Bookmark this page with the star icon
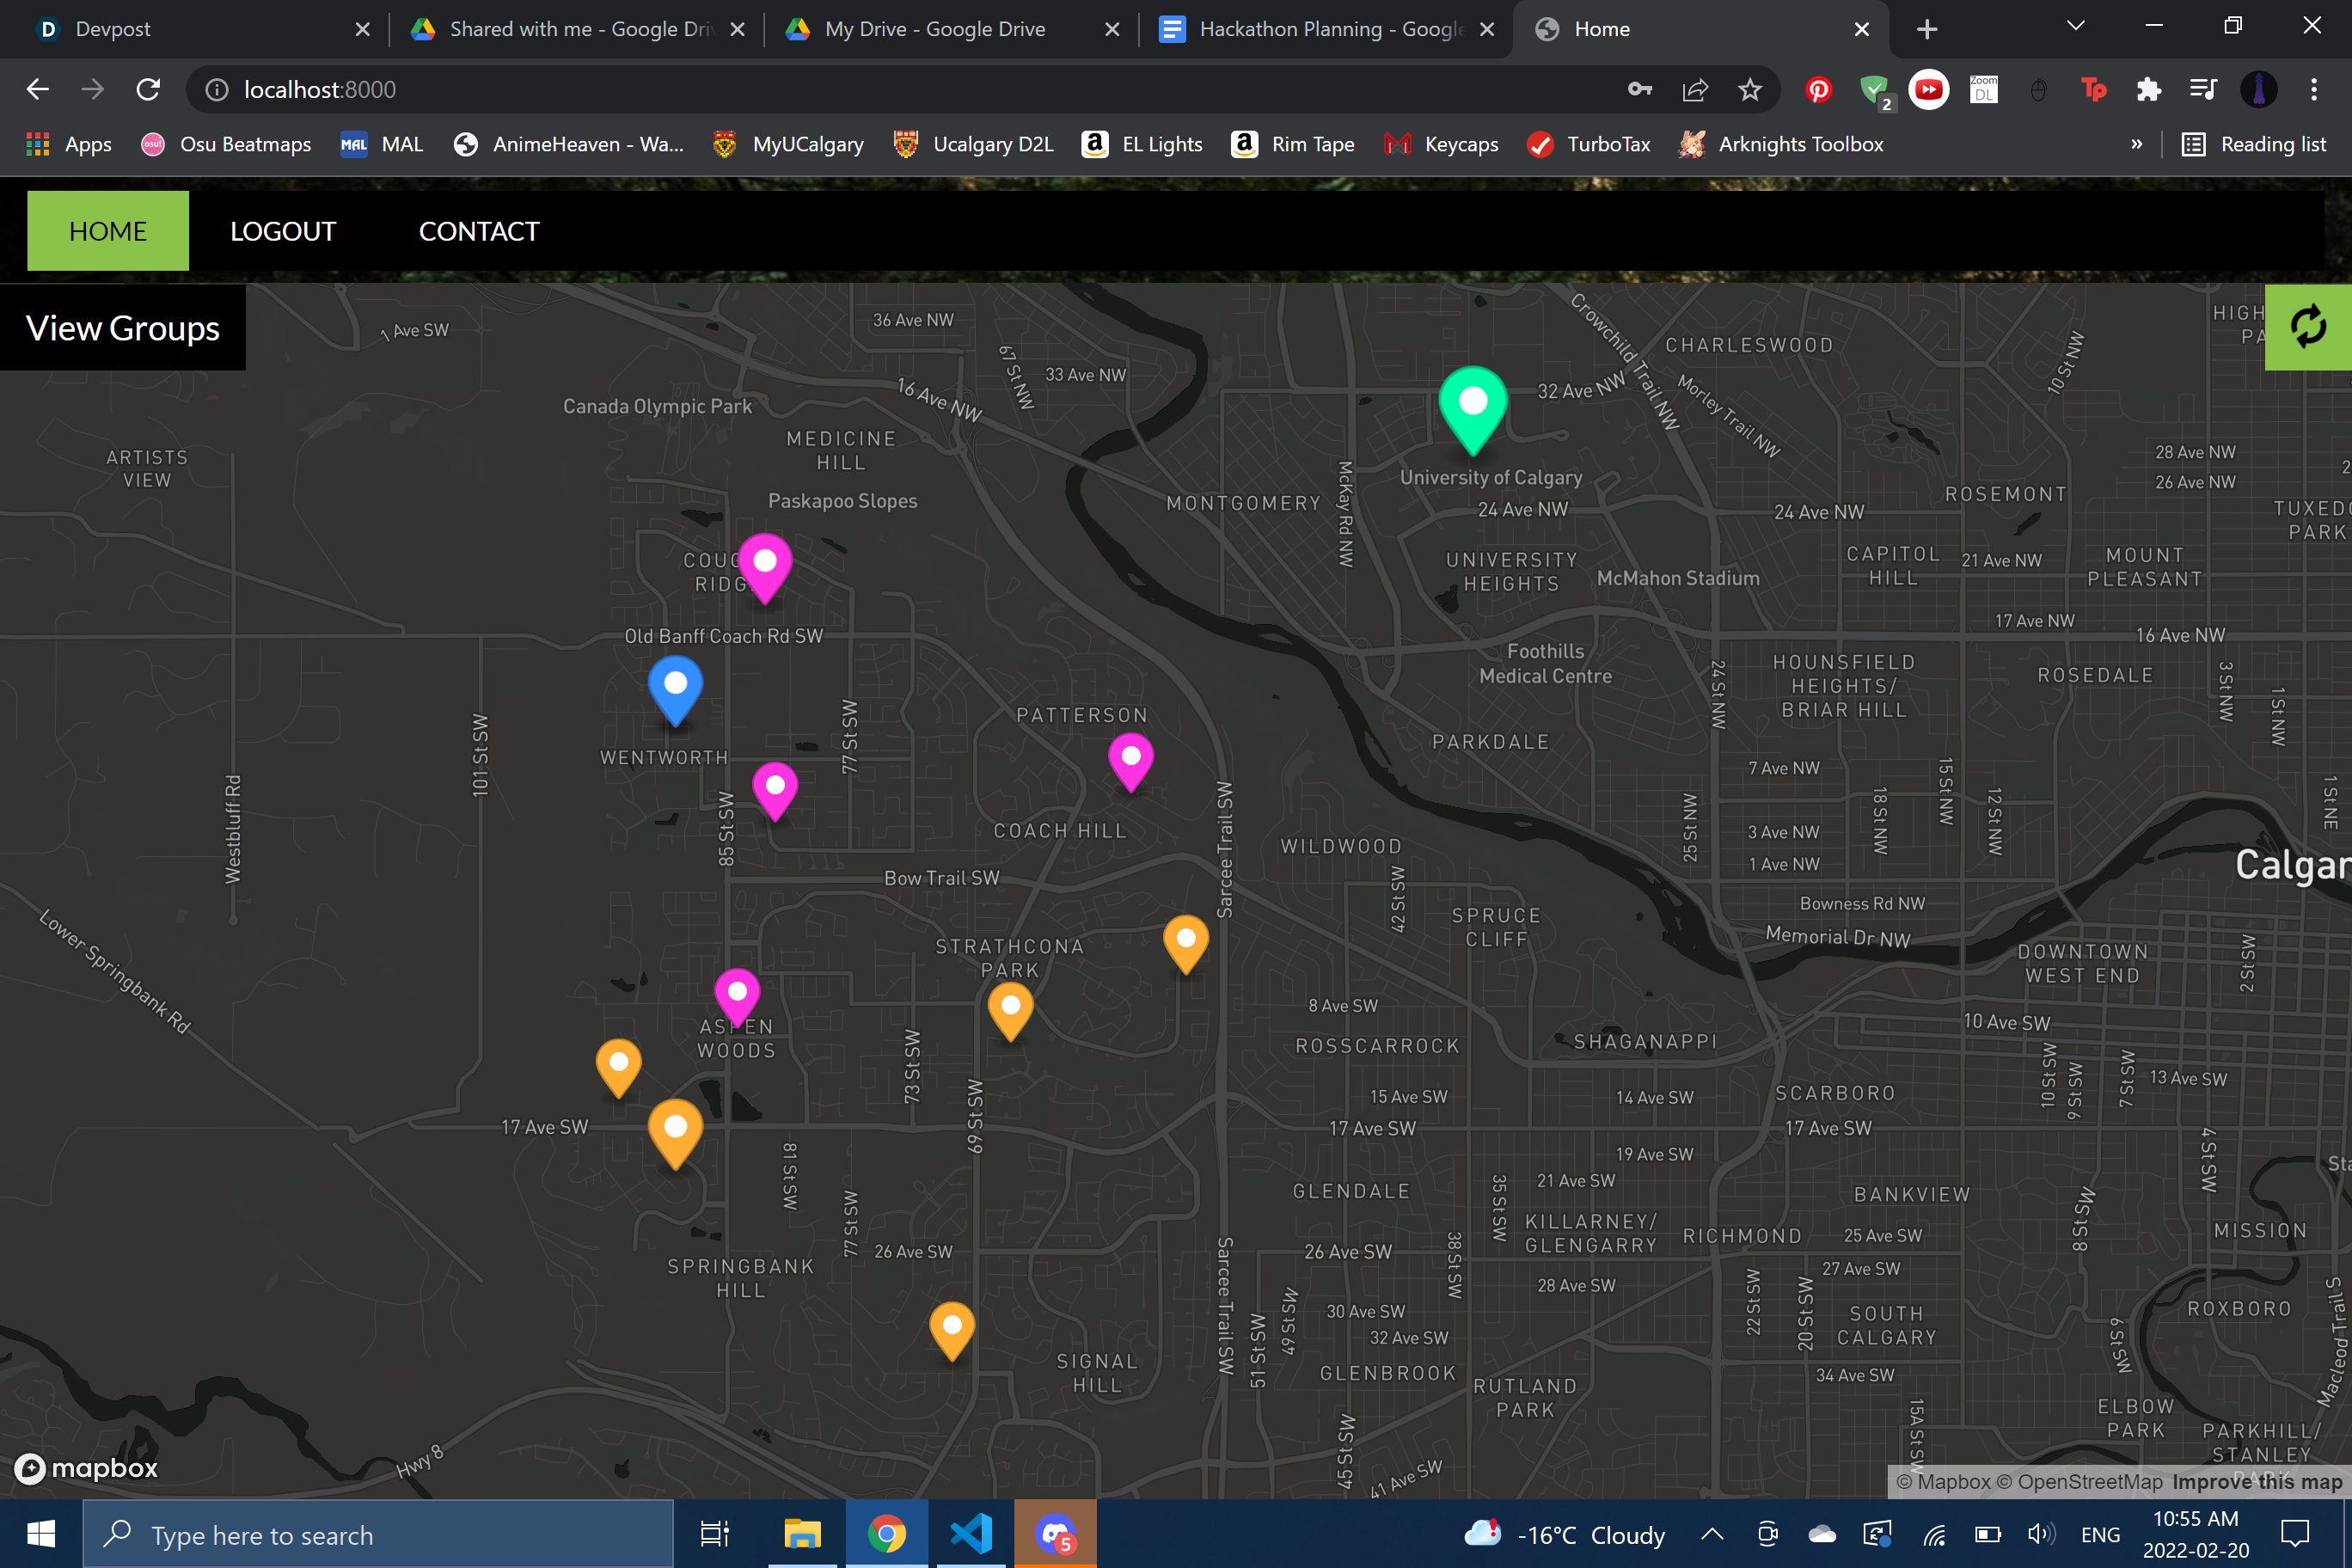 (1749, 90)
